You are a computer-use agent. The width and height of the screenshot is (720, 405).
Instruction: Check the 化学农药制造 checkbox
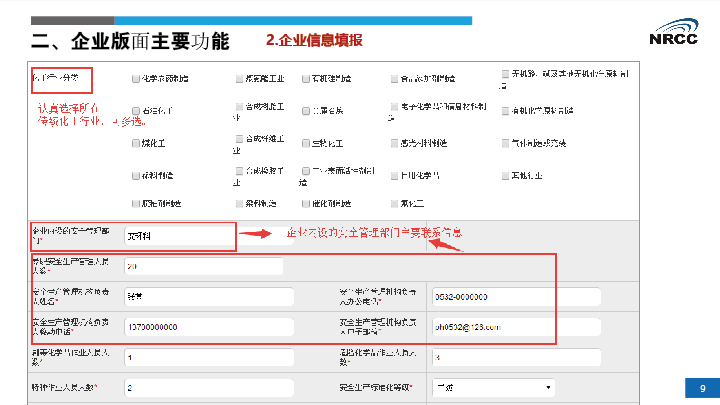pos(135,77)
